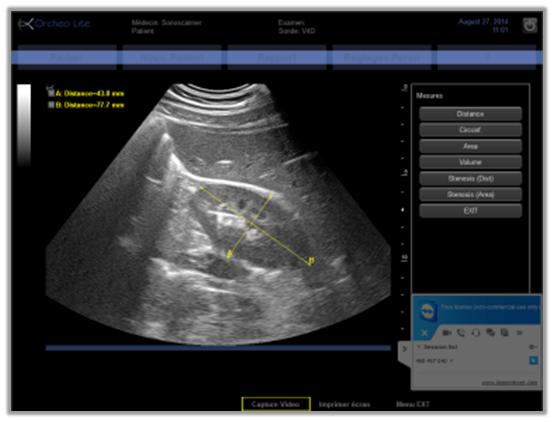Collapse the Session list section
554x422 pixels.
[x=419, y=347]
